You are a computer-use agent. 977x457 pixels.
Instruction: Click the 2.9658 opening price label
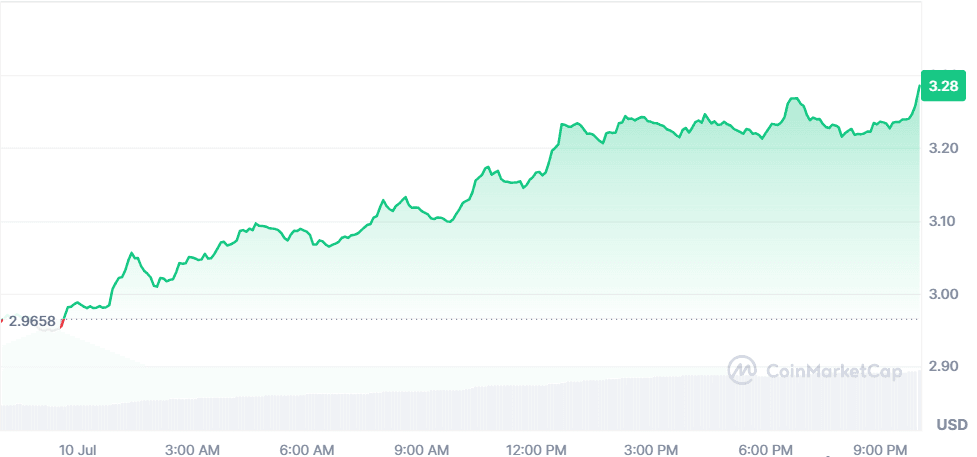pyautogui.click(x=33, y=321)
